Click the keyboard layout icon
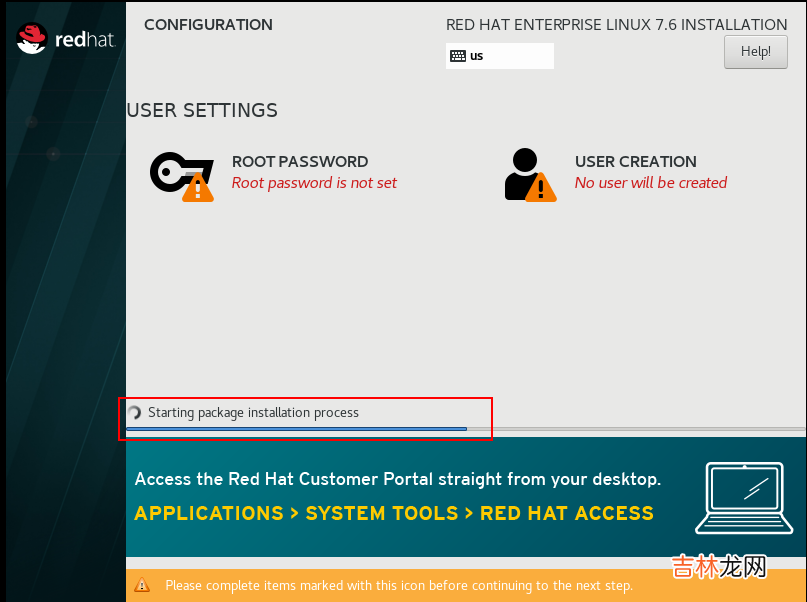807x602 pixels. [458, 56]
